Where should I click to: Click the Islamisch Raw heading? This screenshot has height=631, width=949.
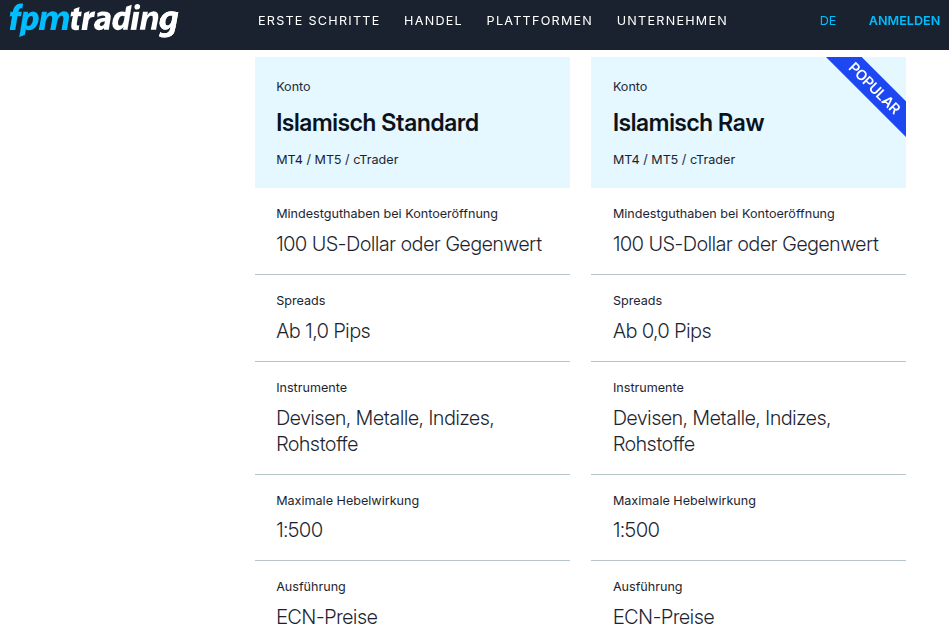click(x=688, y=123)
